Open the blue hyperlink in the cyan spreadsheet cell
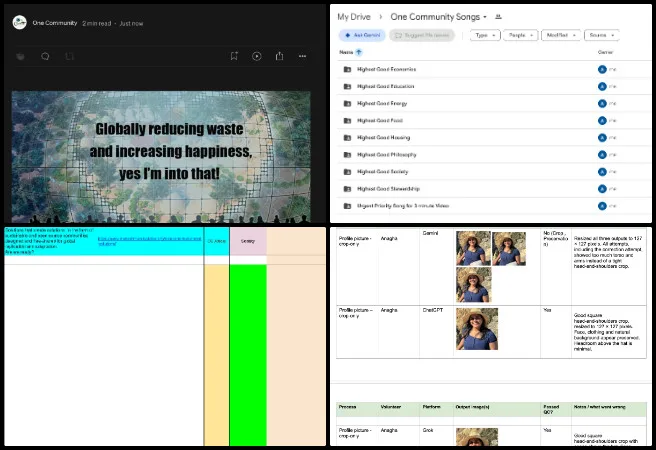Viewport: 656px width, 450px height. 149,241
